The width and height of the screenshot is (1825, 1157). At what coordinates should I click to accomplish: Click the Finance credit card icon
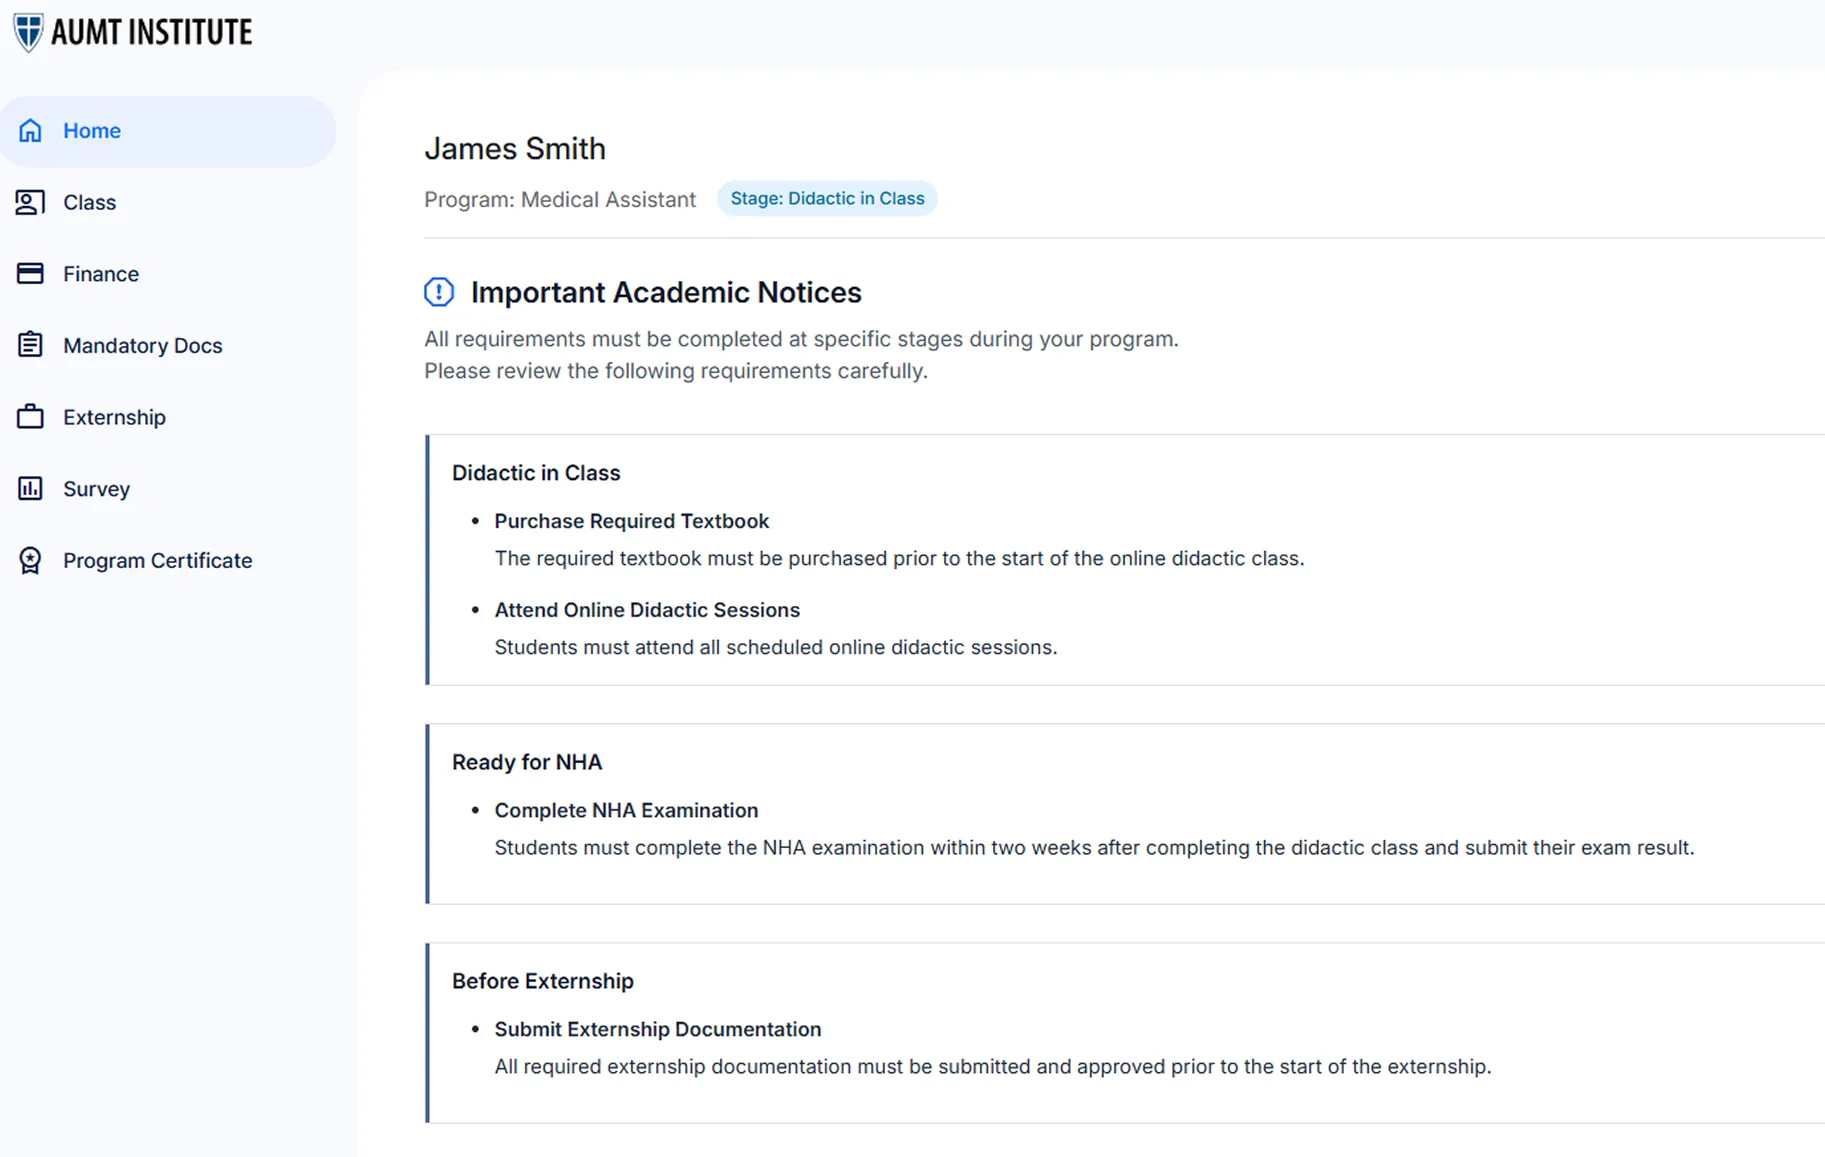point(30,274)
